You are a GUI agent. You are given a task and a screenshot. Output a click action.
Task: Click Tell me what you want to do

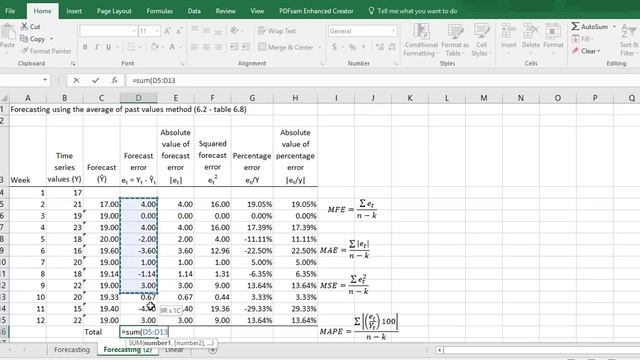[413, 11]
